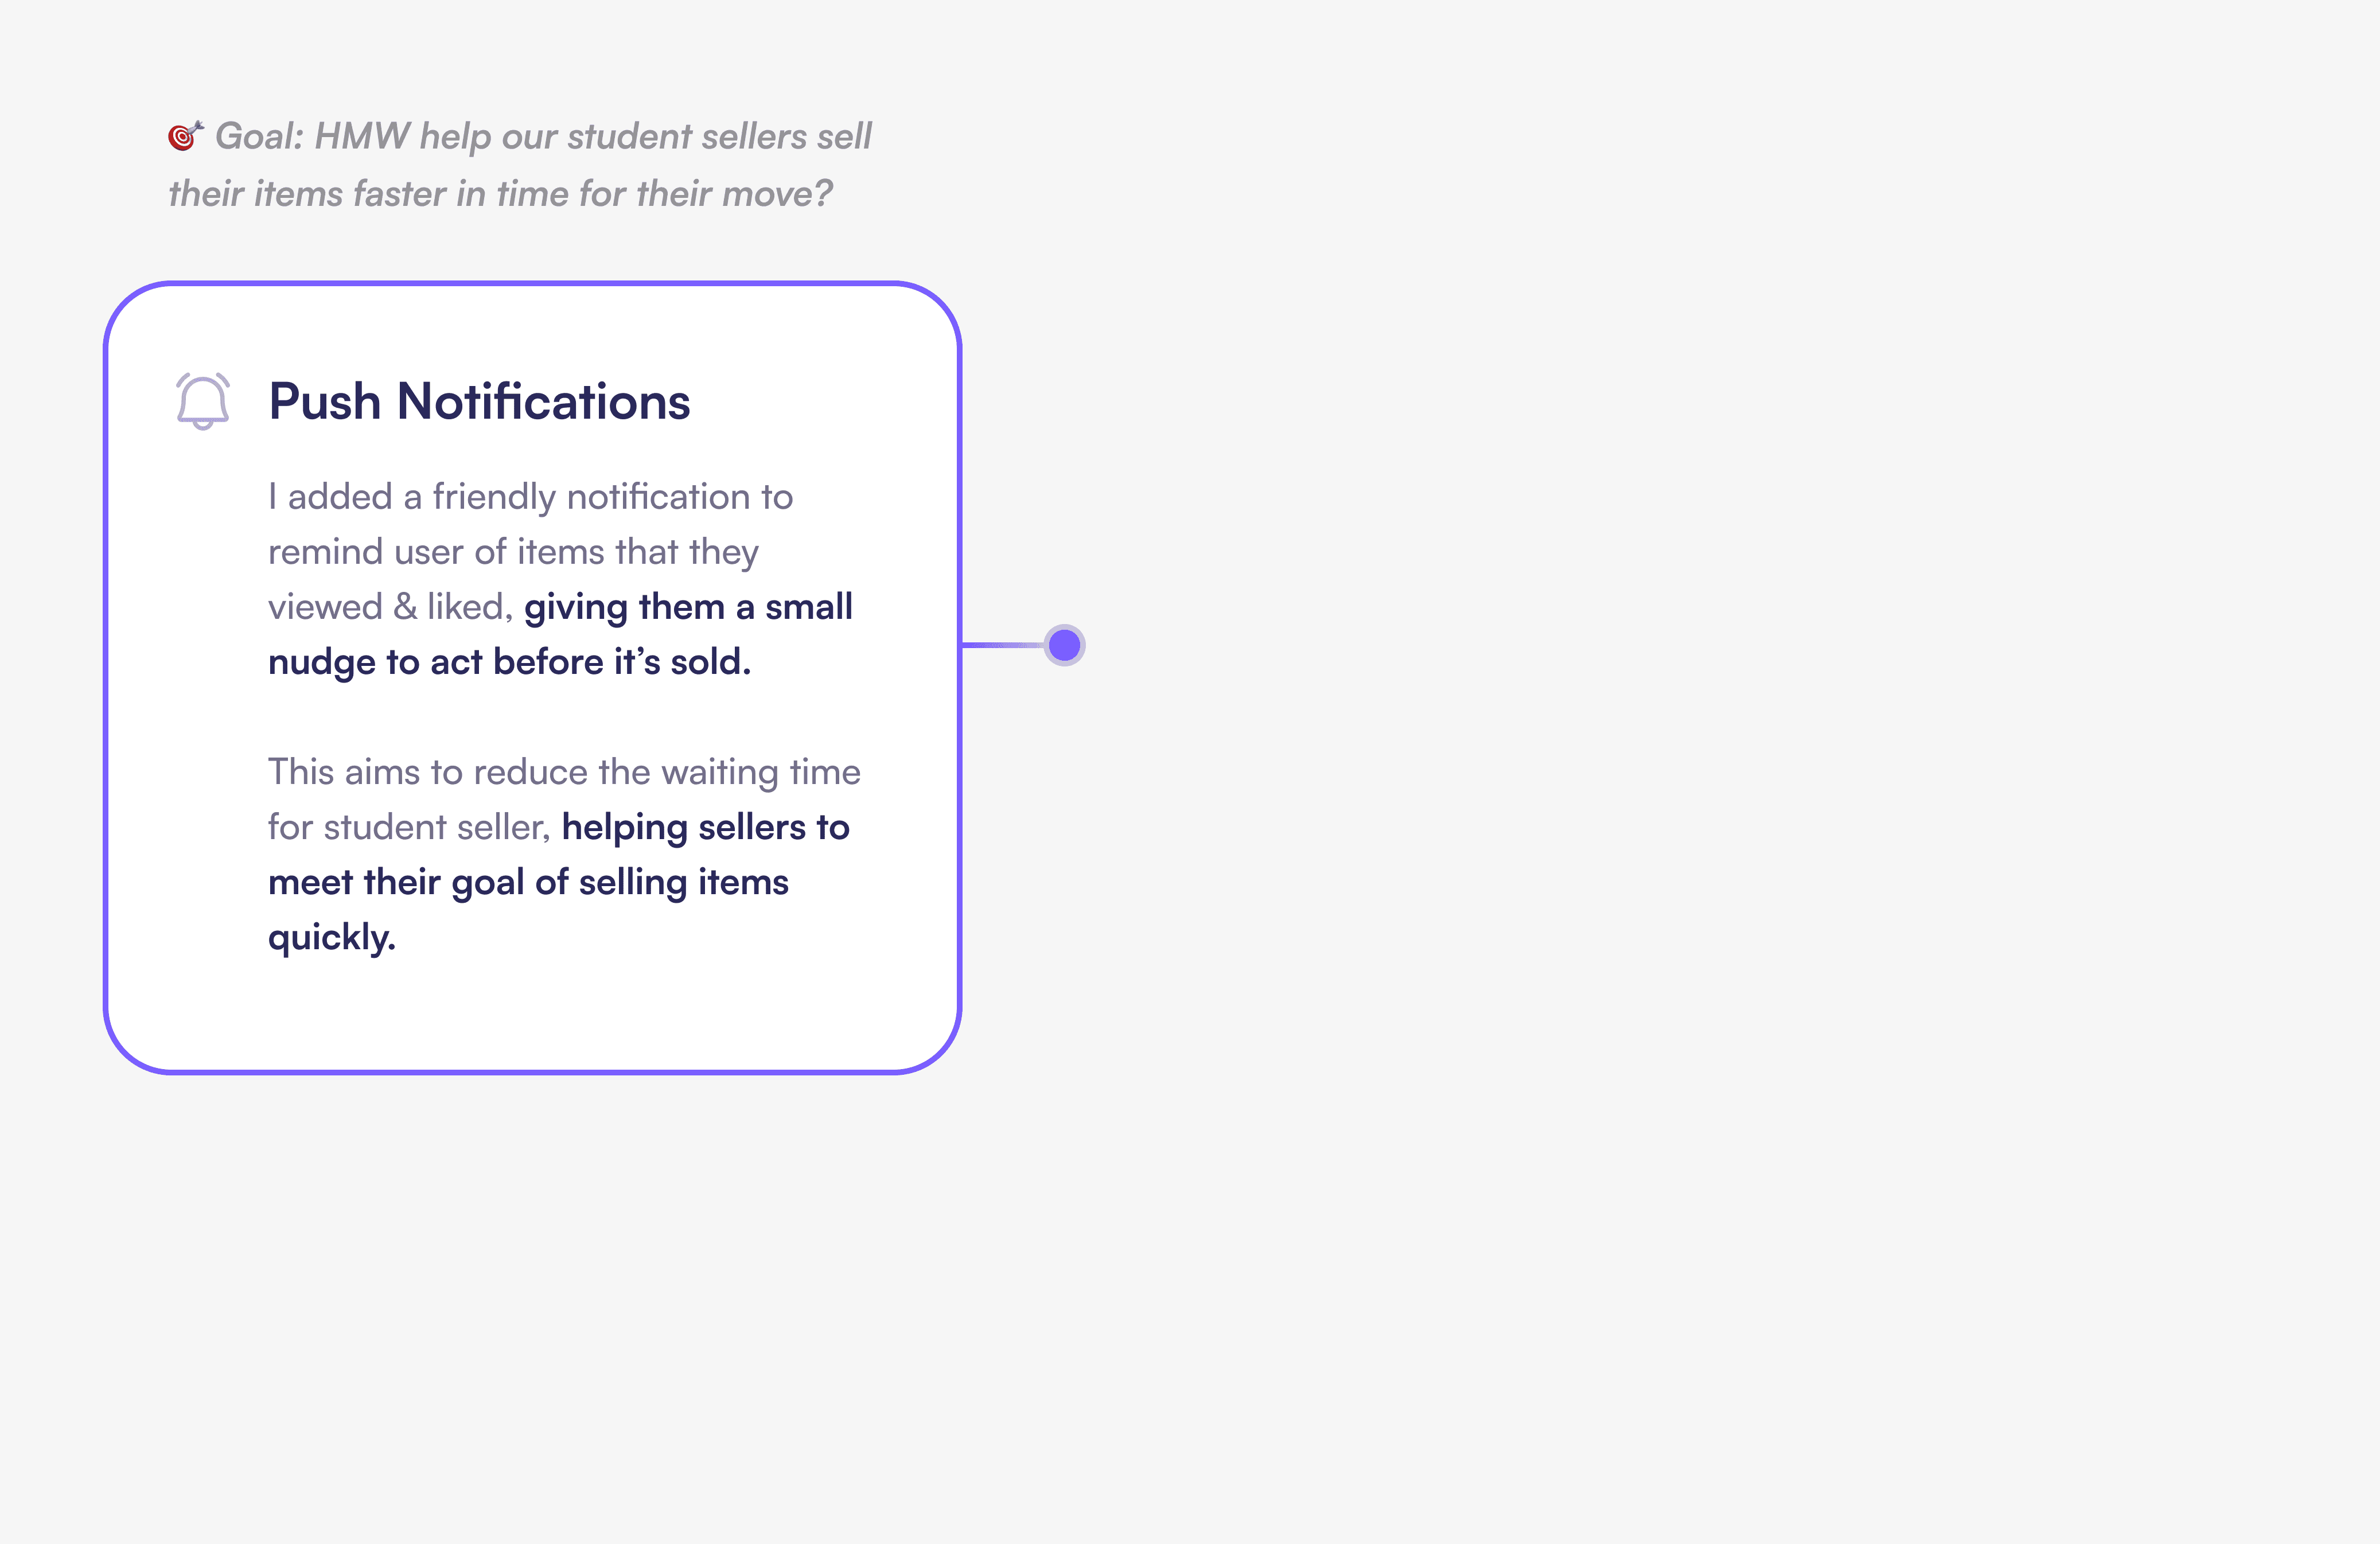Click the red target dart emoji
This screenshot has height=1544, width=2380.
tap(185, 135)
